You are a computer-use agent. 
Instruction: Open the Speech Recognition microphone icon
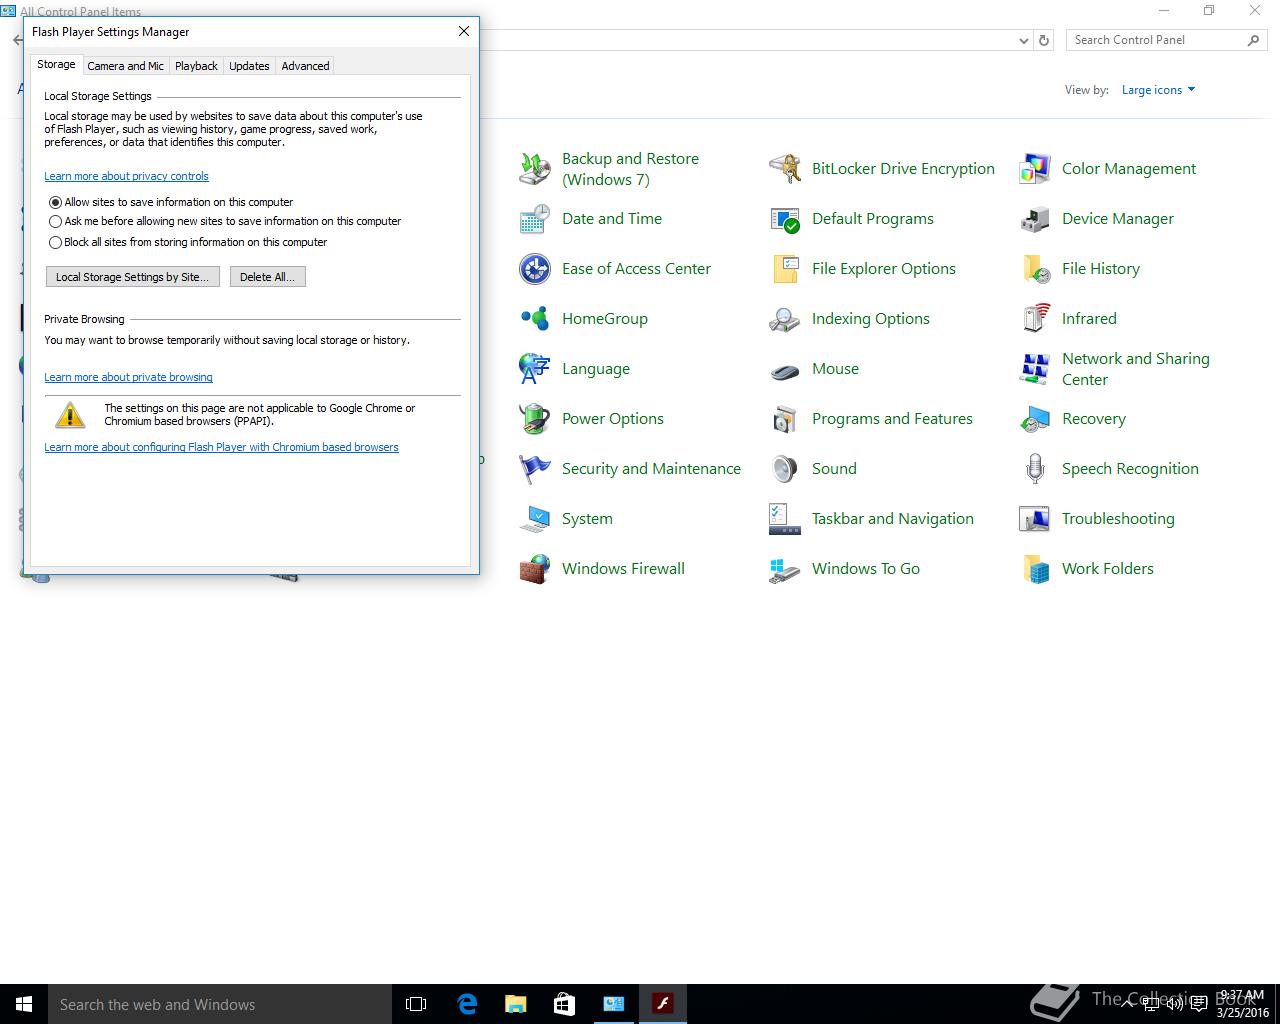(x=1035, y=469)
